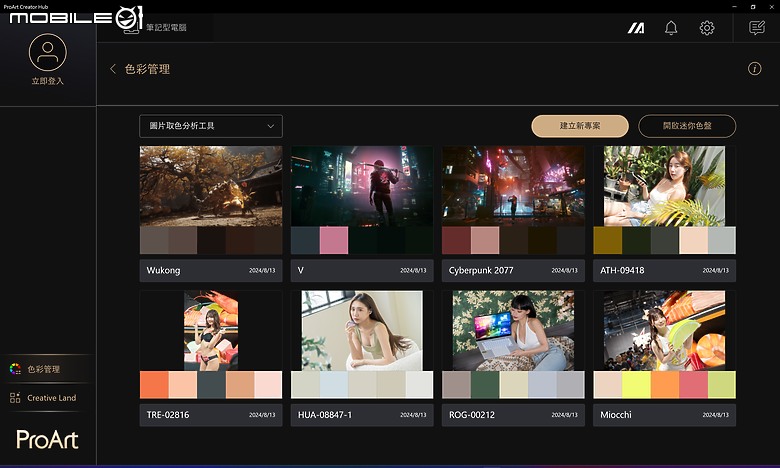Viewport: 780px width, 468px height.
Task: Pick the salmon pink swatch in Cyberpunk 2077
Action: [x=485, y=240]
